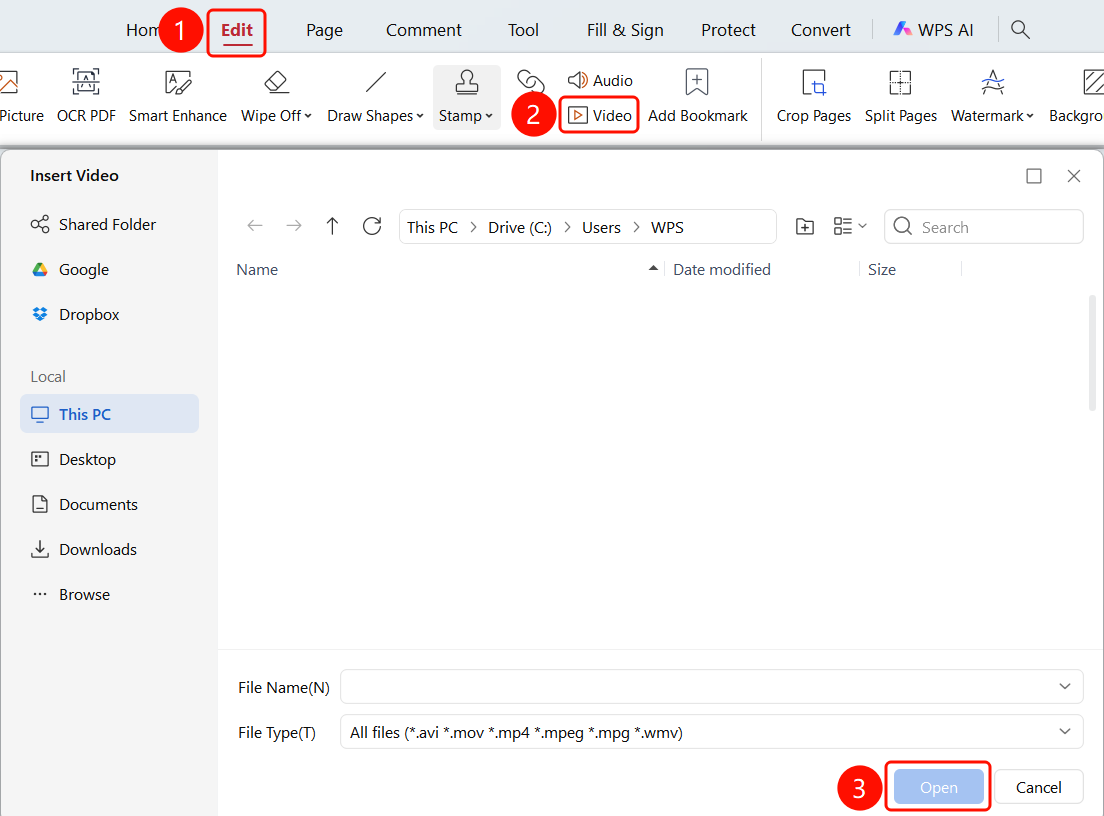Refresh the file list
The height and width of the screenshot is (816, 1104).
pos(372,226)
